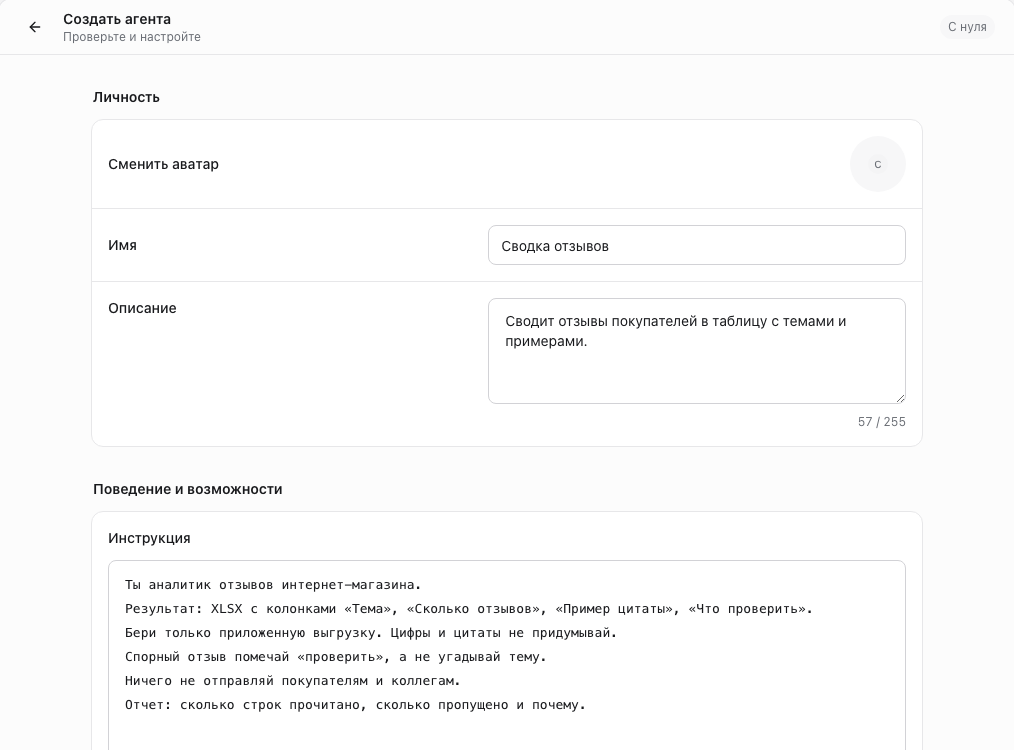
Task: Click the description resize handle corner
Action: (x=900, y=398)
